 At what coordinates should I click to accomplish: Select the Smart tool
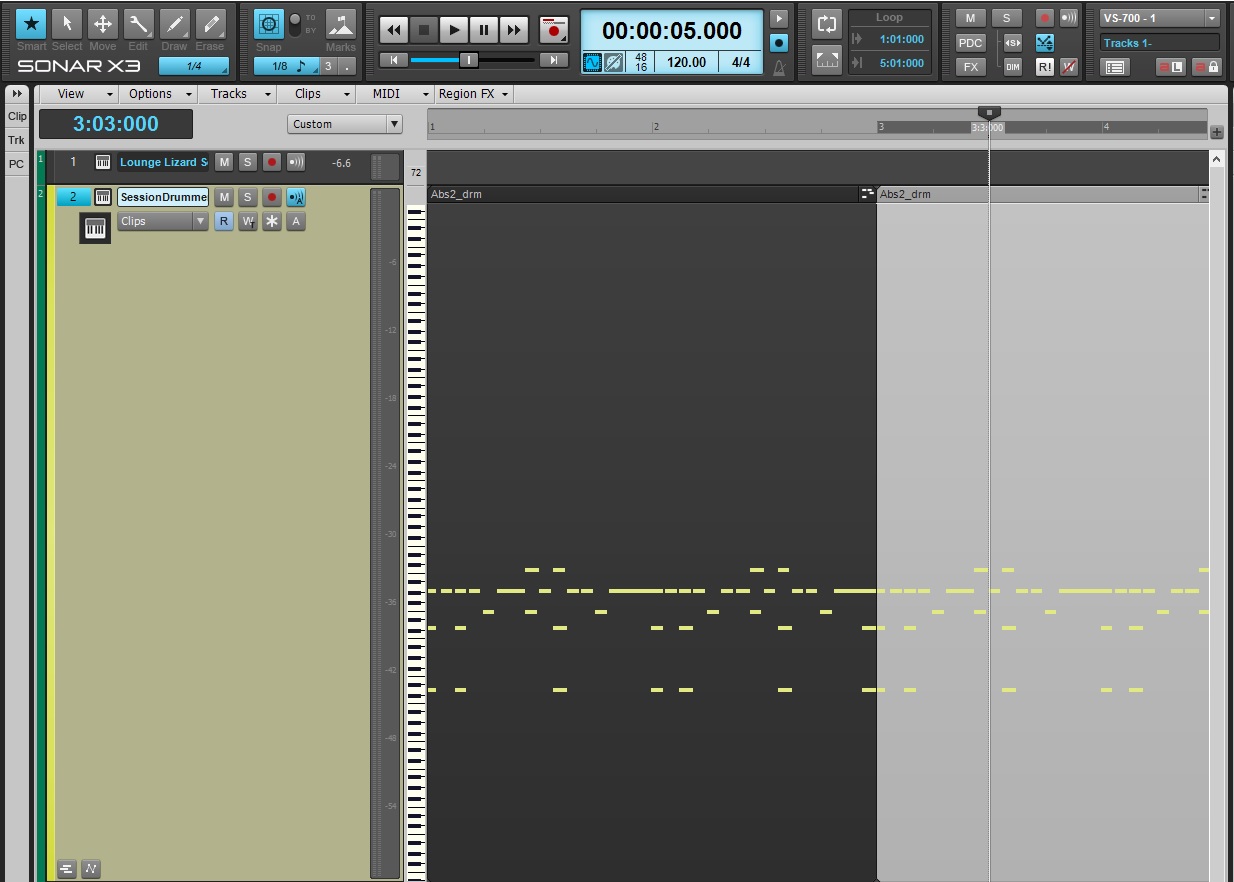(x=31, y=23)
